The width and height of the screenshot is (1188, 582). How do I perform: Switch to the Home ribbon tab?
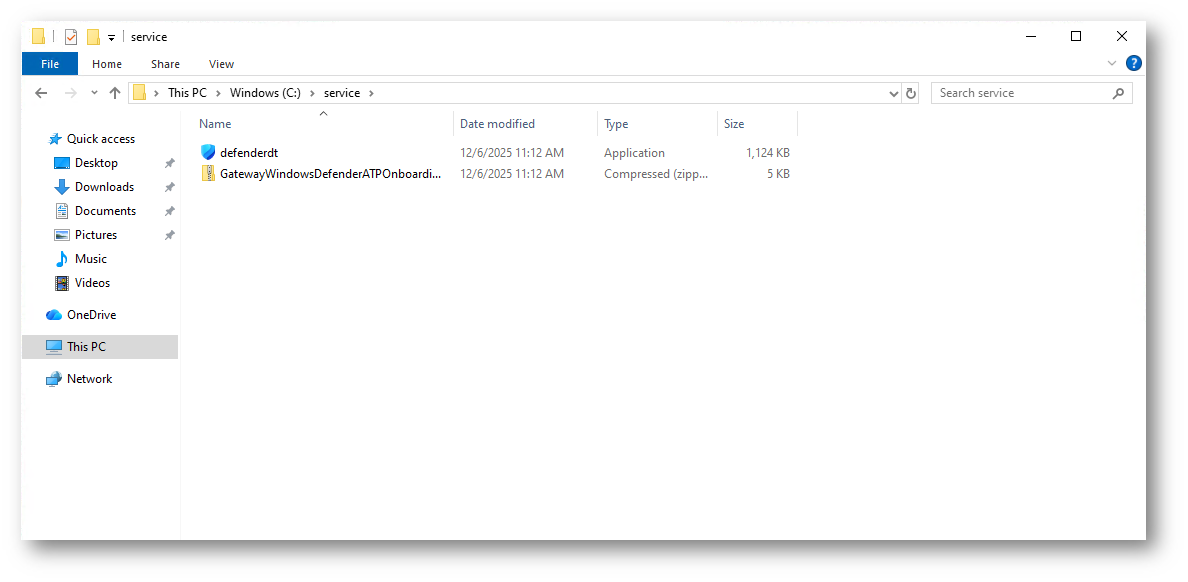tap(107, 64)
